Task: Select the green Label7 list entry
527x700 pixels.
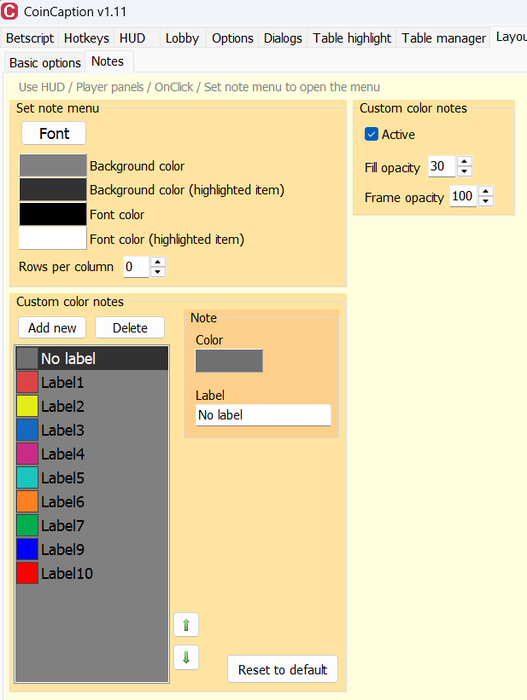Action: coord(92,525)
